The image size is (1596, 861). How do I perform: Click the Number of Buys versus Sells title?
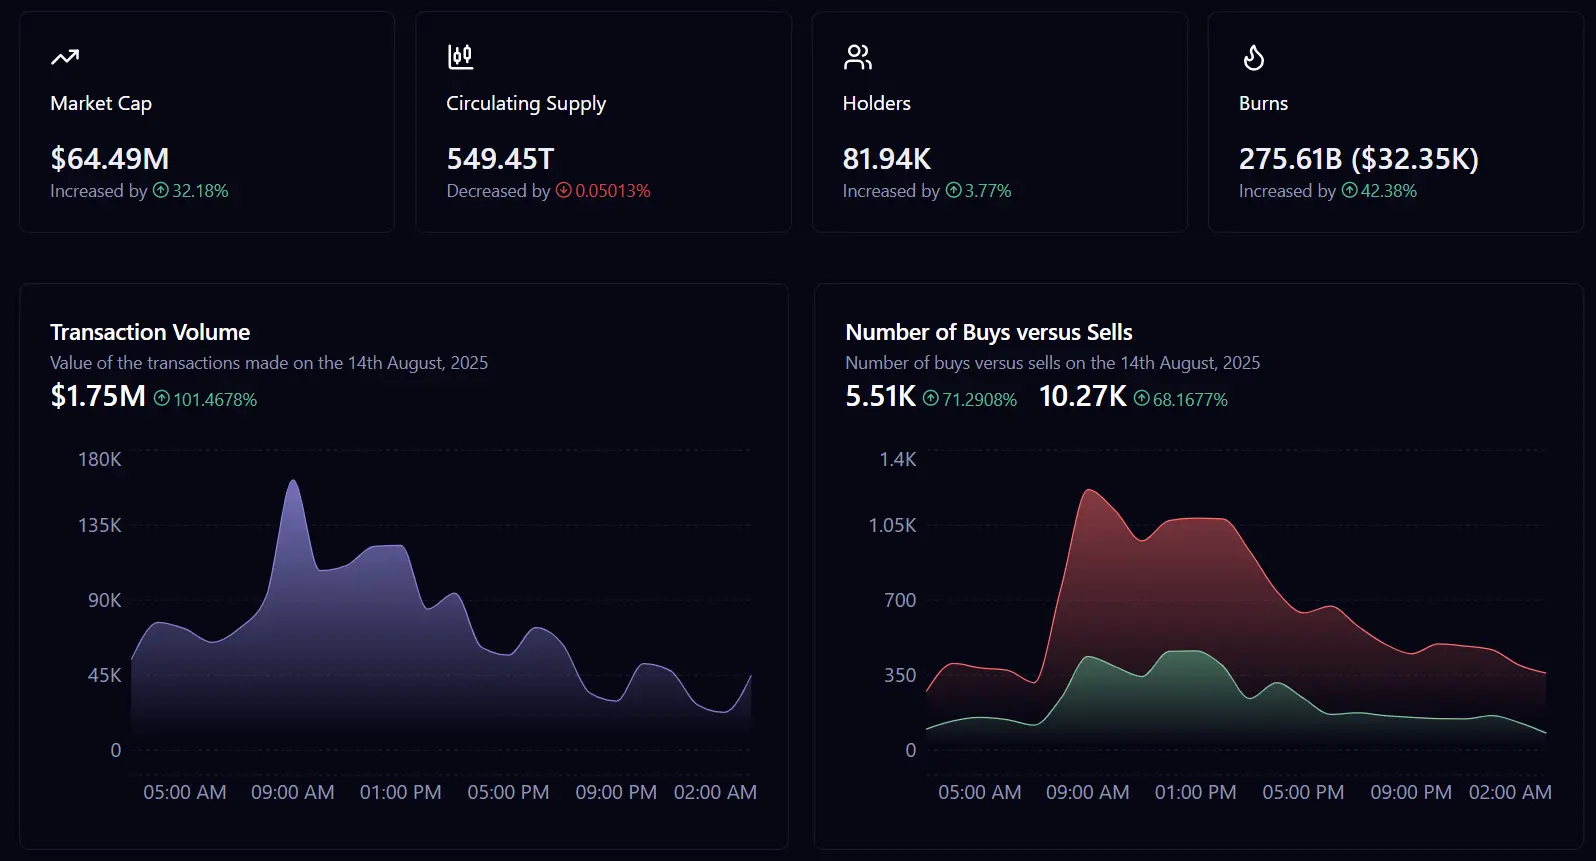coord(989,332)
